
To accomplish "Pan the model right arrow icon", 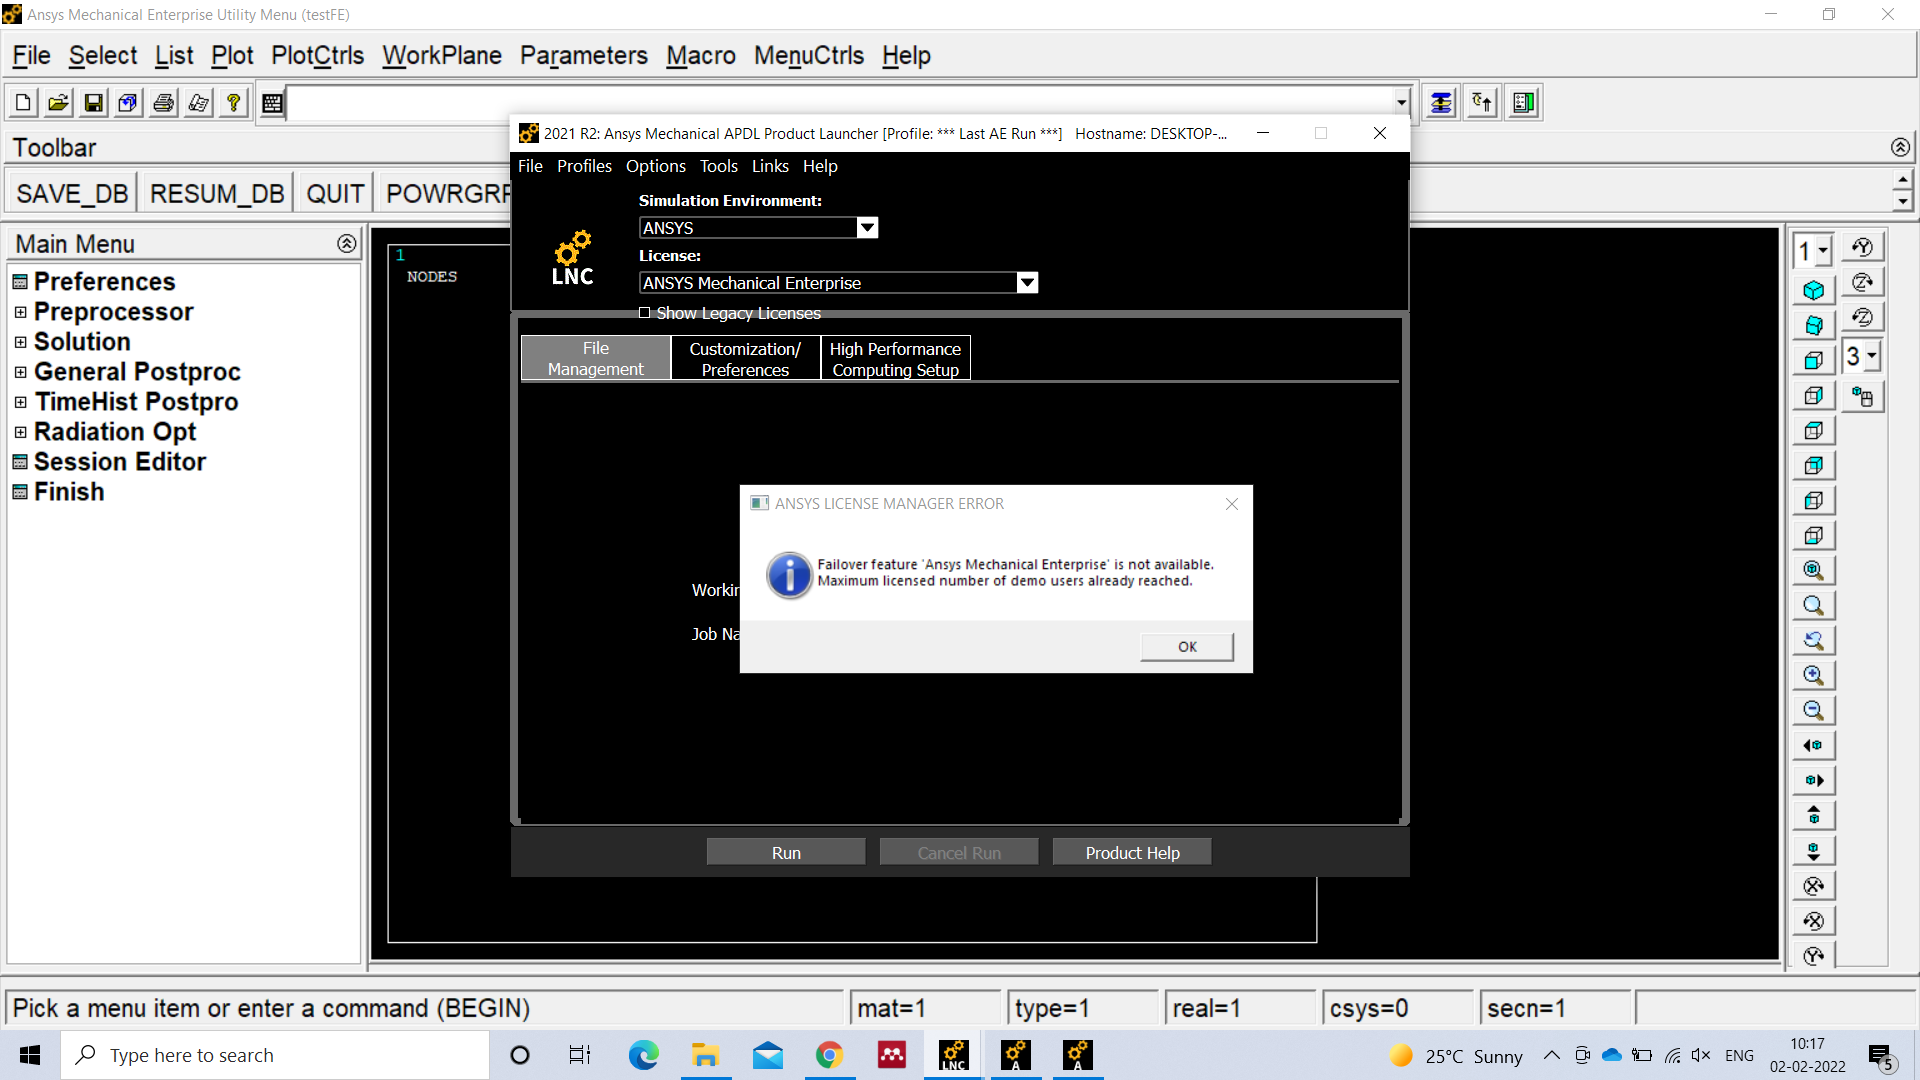I will click(x=1813, y=780).
